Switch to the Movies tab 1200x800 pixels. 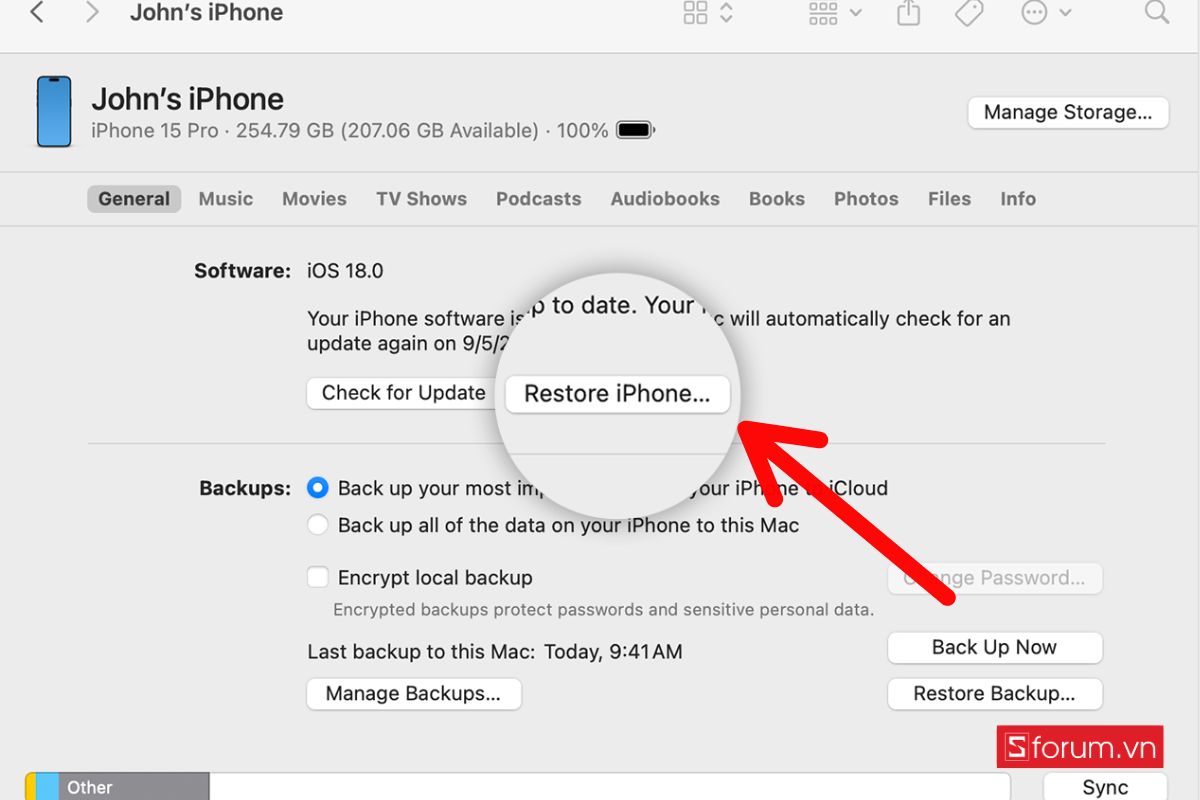tap(314, 199)
